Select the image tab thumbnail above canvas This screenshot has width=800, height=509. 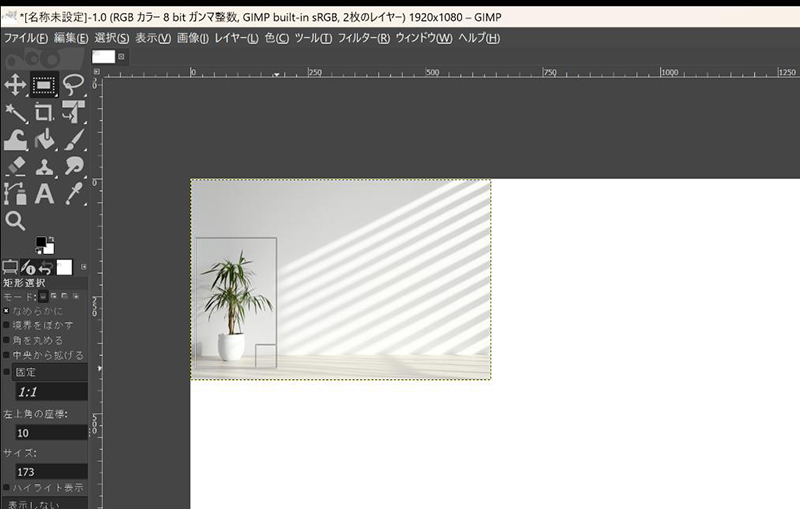(x=104, y=57)
